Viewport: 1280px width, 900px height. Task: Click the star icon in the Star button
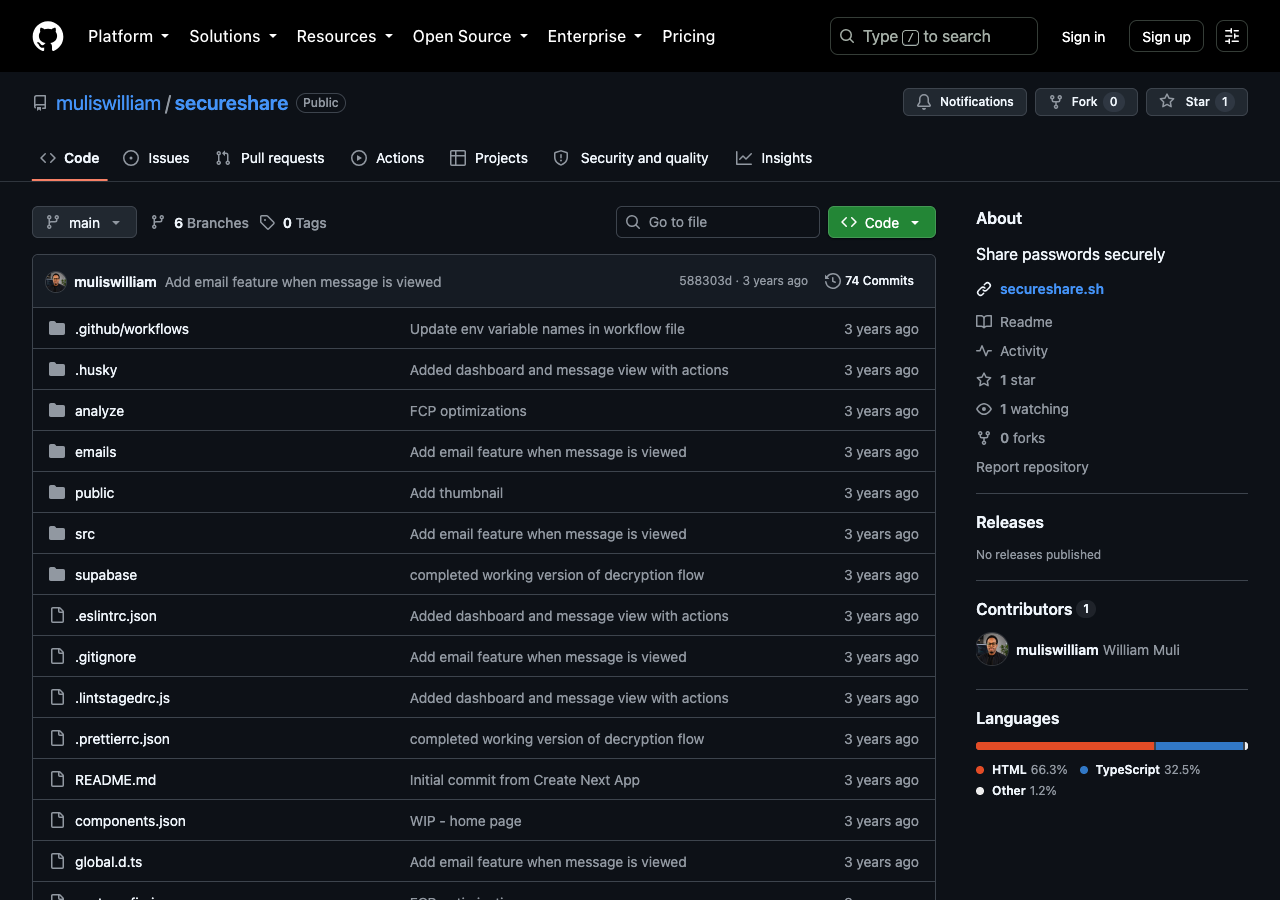(x=1167, y=102)
